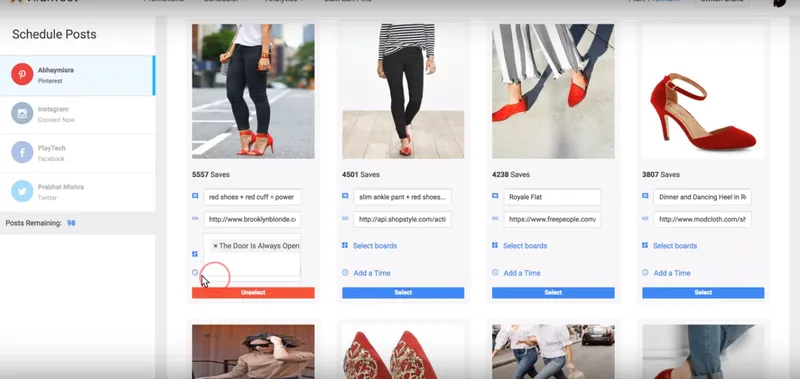Open the Instagram Connect Now account tab
Viewport: 800px width, 379px height.
(x=78, y=114)
